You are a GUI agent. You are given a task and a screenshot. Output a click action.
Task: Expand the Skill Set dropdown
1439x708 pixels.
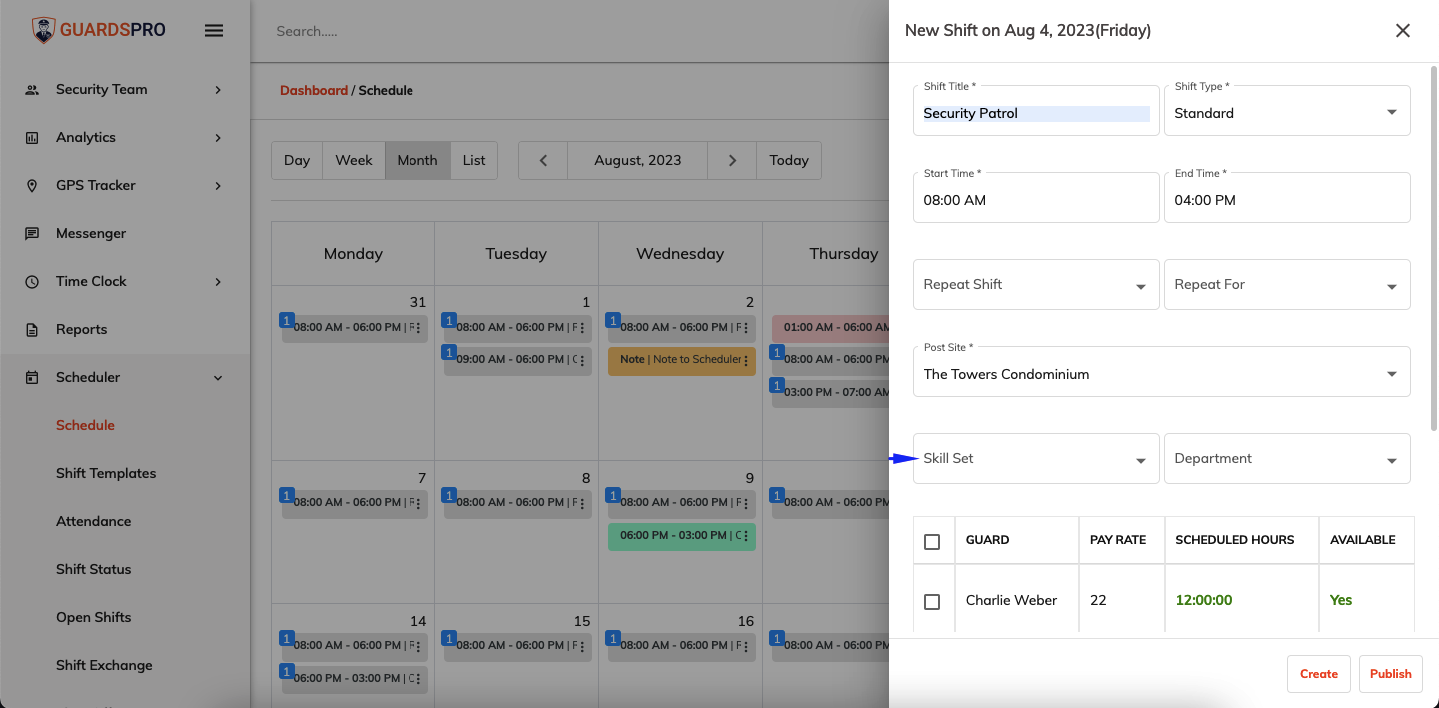(x=1036, y=458)
